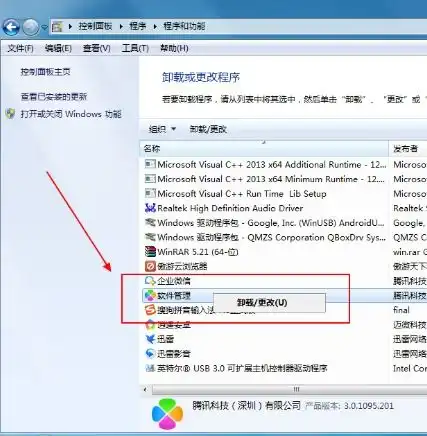Image resolution: width=427 pixels, height=436 pixels.
Task: Click the product version 3.0.1095.201 text
Action: click(368, 406)
